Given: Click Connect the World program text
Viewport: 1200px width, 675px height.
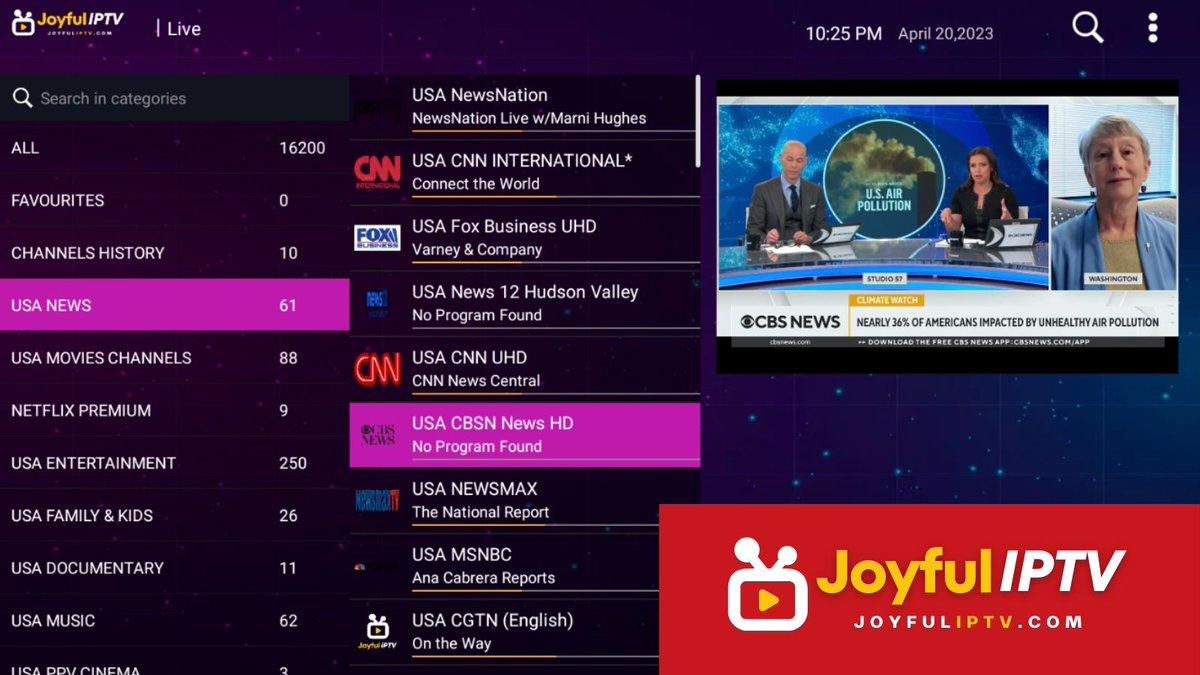Looking at the screenshot, I should pyautogui.click(x=476, y=184).
